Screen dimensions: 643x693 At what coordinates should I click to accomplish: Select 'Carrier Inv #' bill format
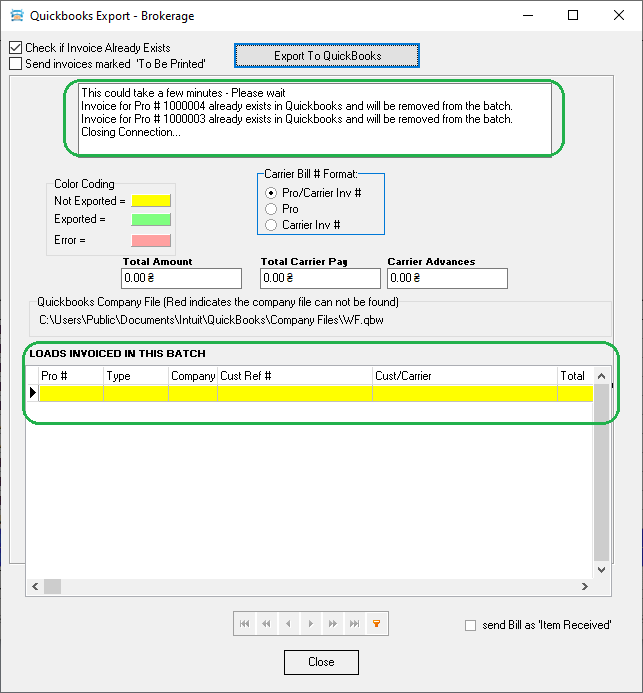click(270, 225)
